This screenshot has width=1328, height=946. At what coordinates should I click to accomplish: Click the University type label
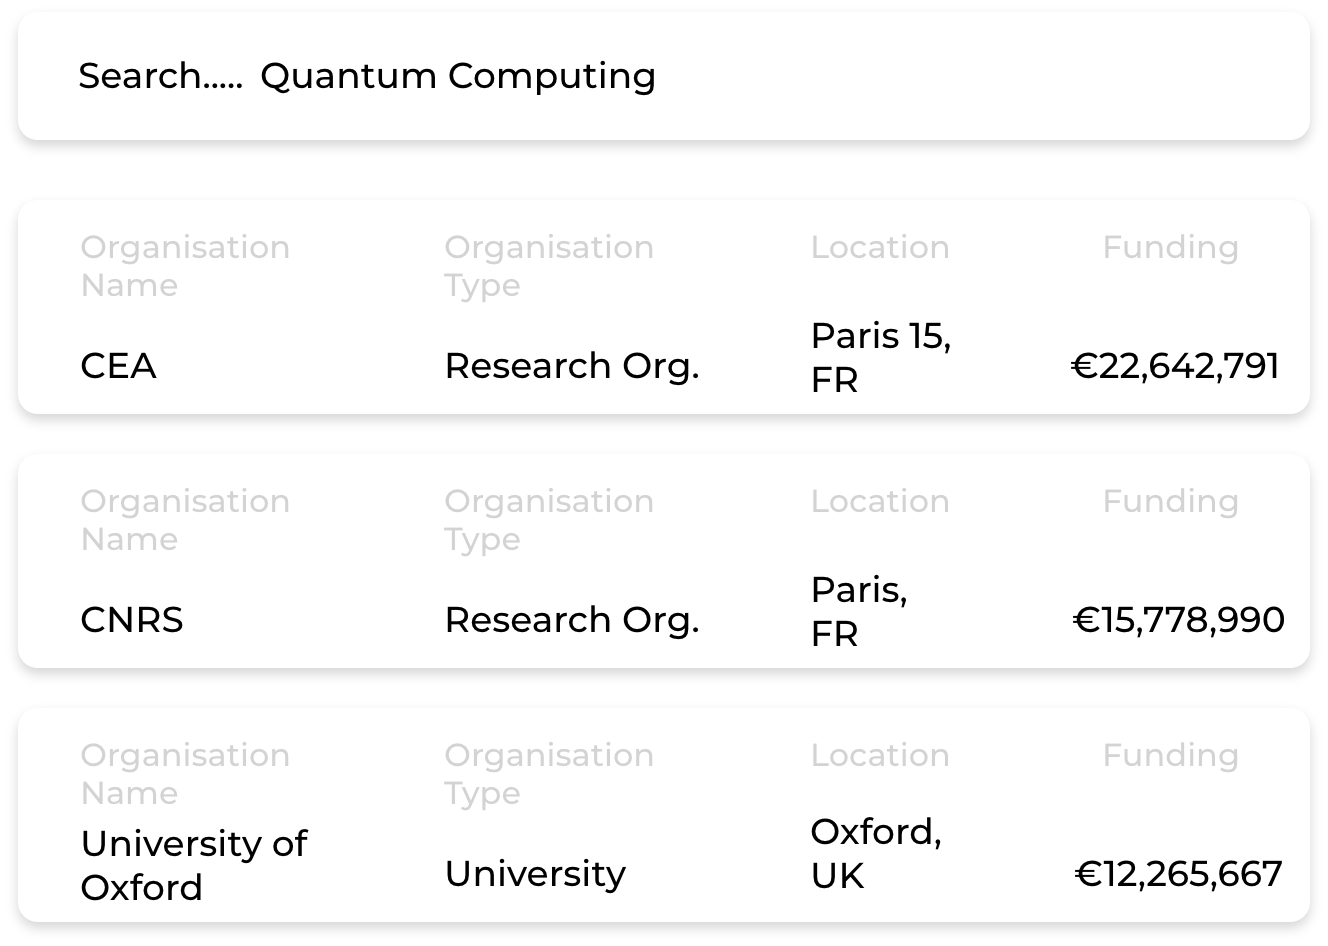tap(535, 874)
